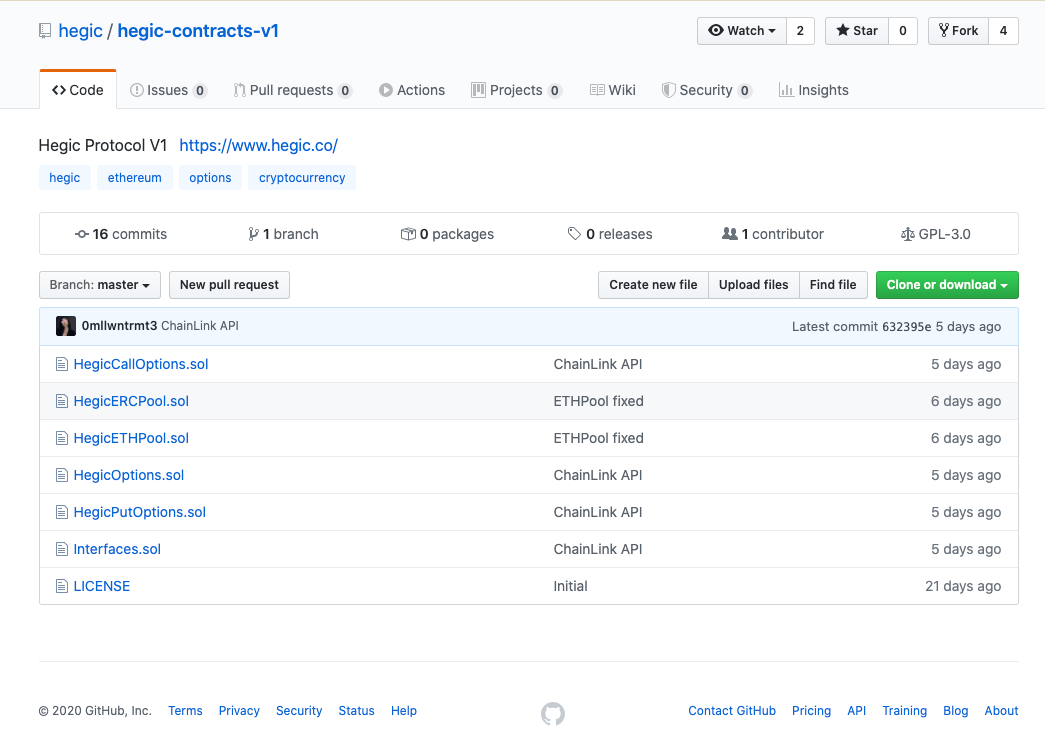Click the file icon beside HegicOptions.sol
This screenshot has width=1045, height=756.
click(x=61, y=475)
